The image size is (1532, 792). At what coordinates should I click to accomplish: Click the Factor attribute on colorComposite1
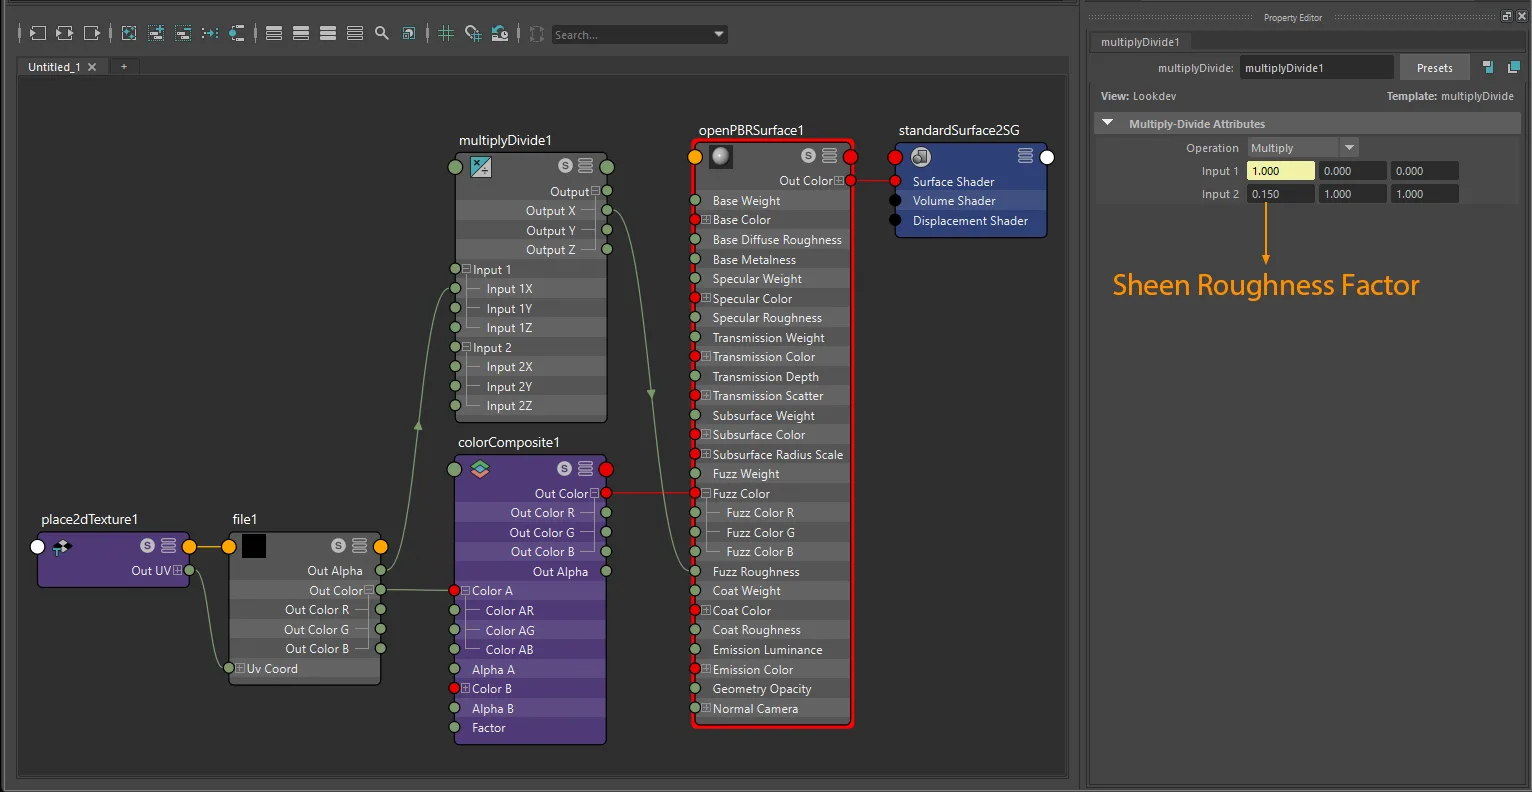[x=530, y=728]
